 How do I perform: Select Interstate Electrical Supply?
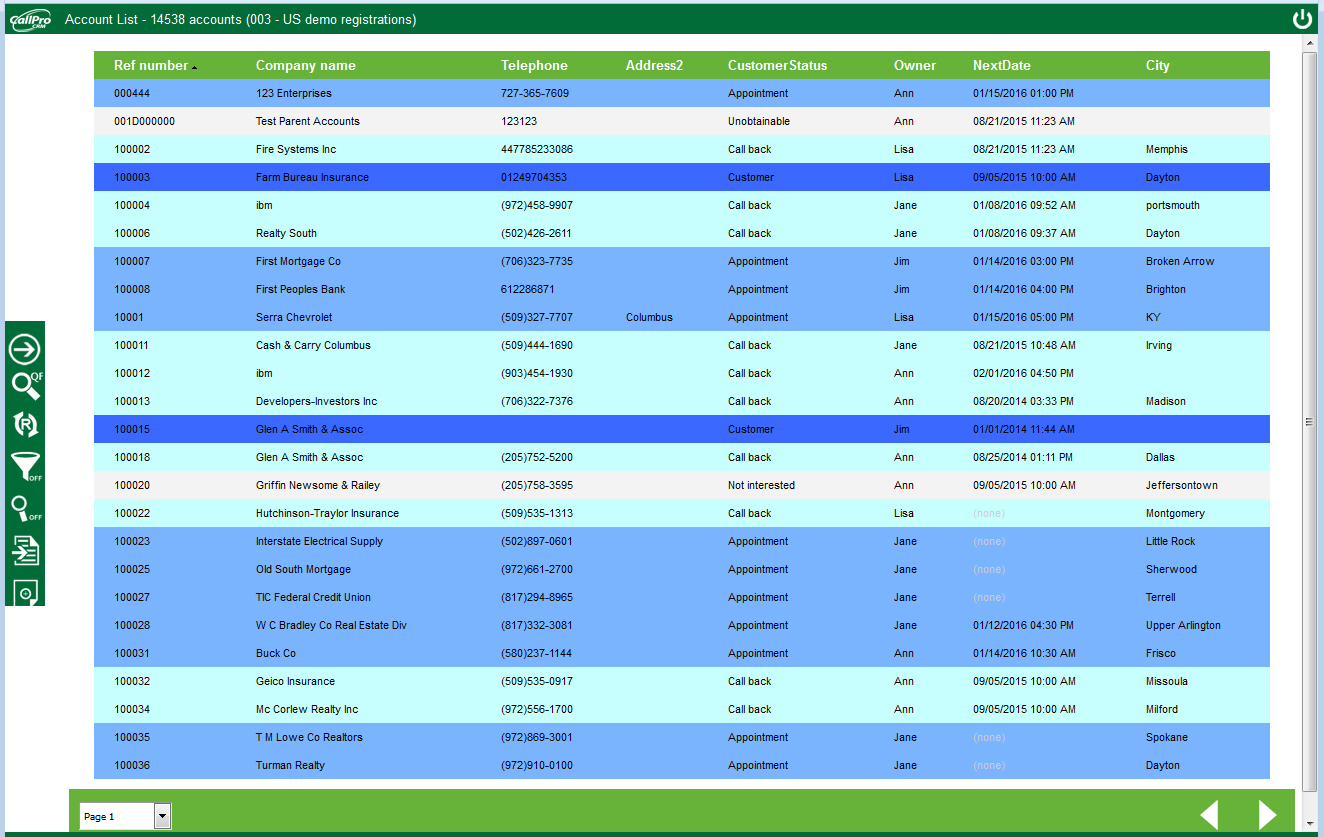pos(319,541)
